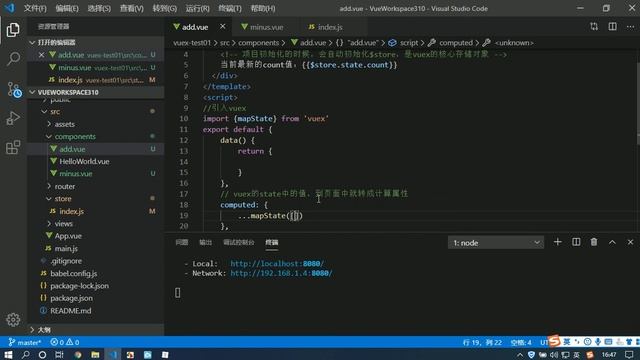Click the Windows Start button
This screenshot has height=360, width=640.
tap(8, 355)
